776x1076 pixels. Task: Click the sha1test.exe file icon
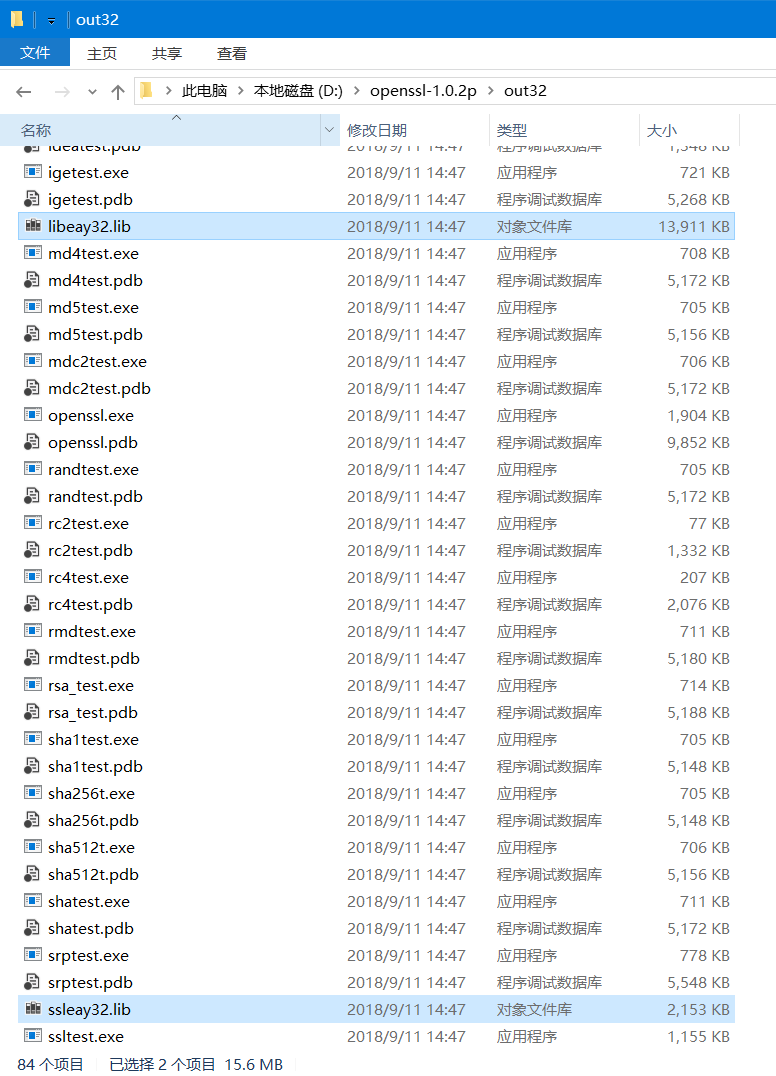[x=32, y=739]
